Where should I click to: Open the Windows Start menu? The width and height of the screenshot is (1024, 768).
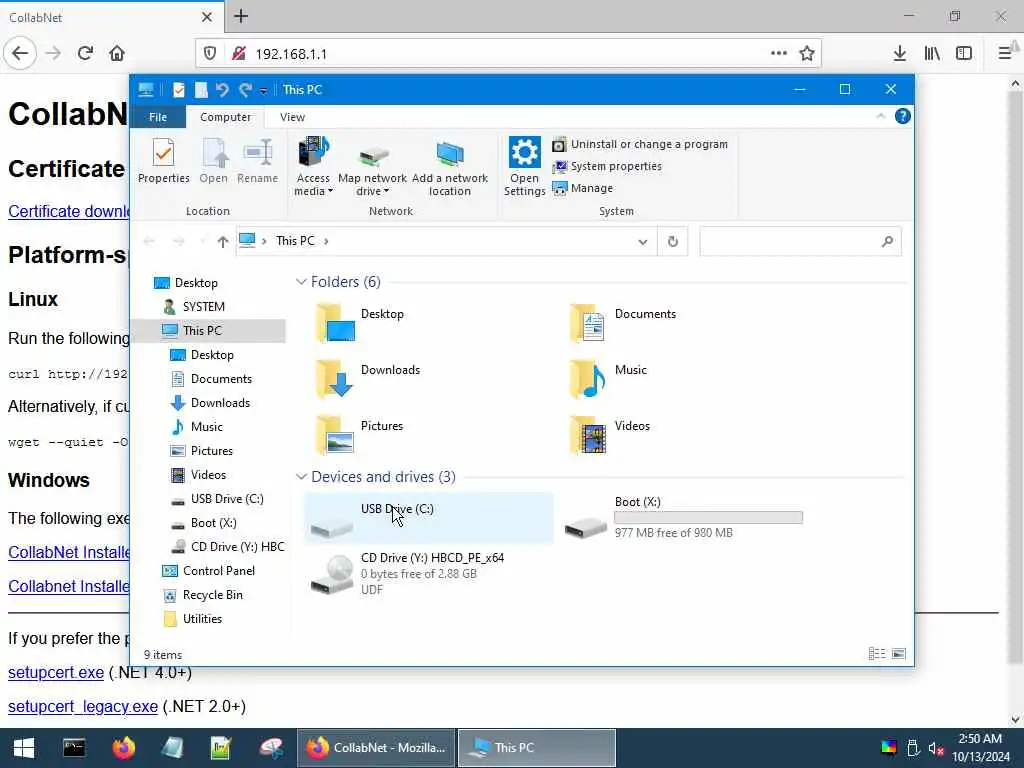tap(24, 748)
